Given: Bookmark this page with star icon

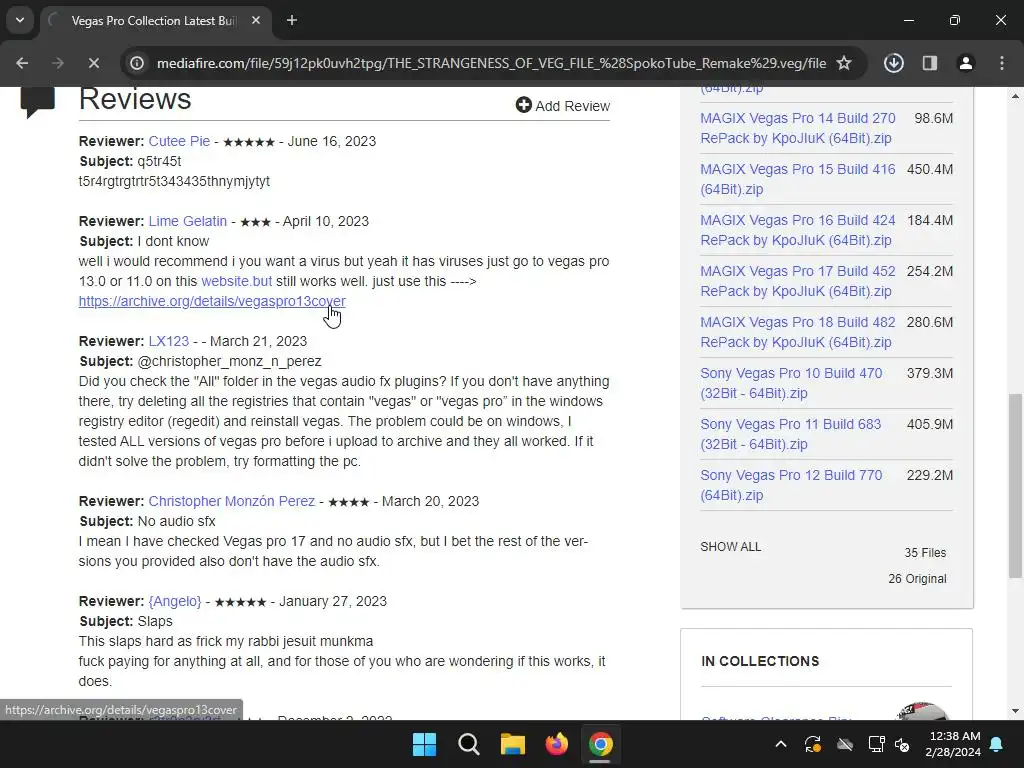Looking at the screenshot, I should point(844,63).
